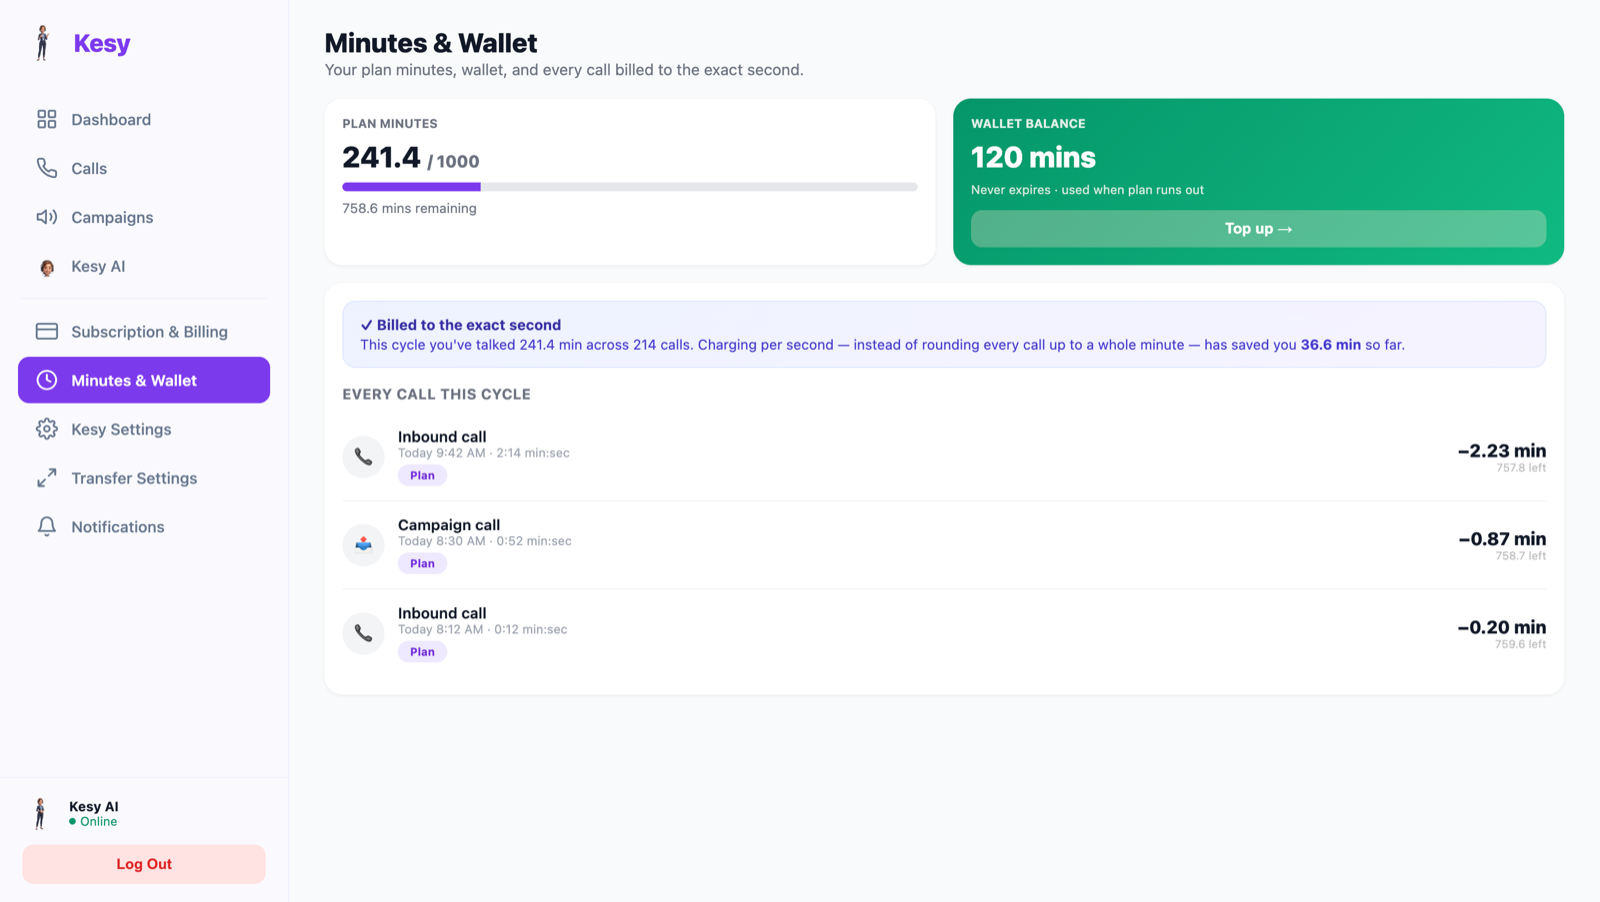Image resolution: width=1600 pixels, height=902 pixels.
Task: Click the "120 mins" wallet balance
Action: click(x=1033, y=157)
